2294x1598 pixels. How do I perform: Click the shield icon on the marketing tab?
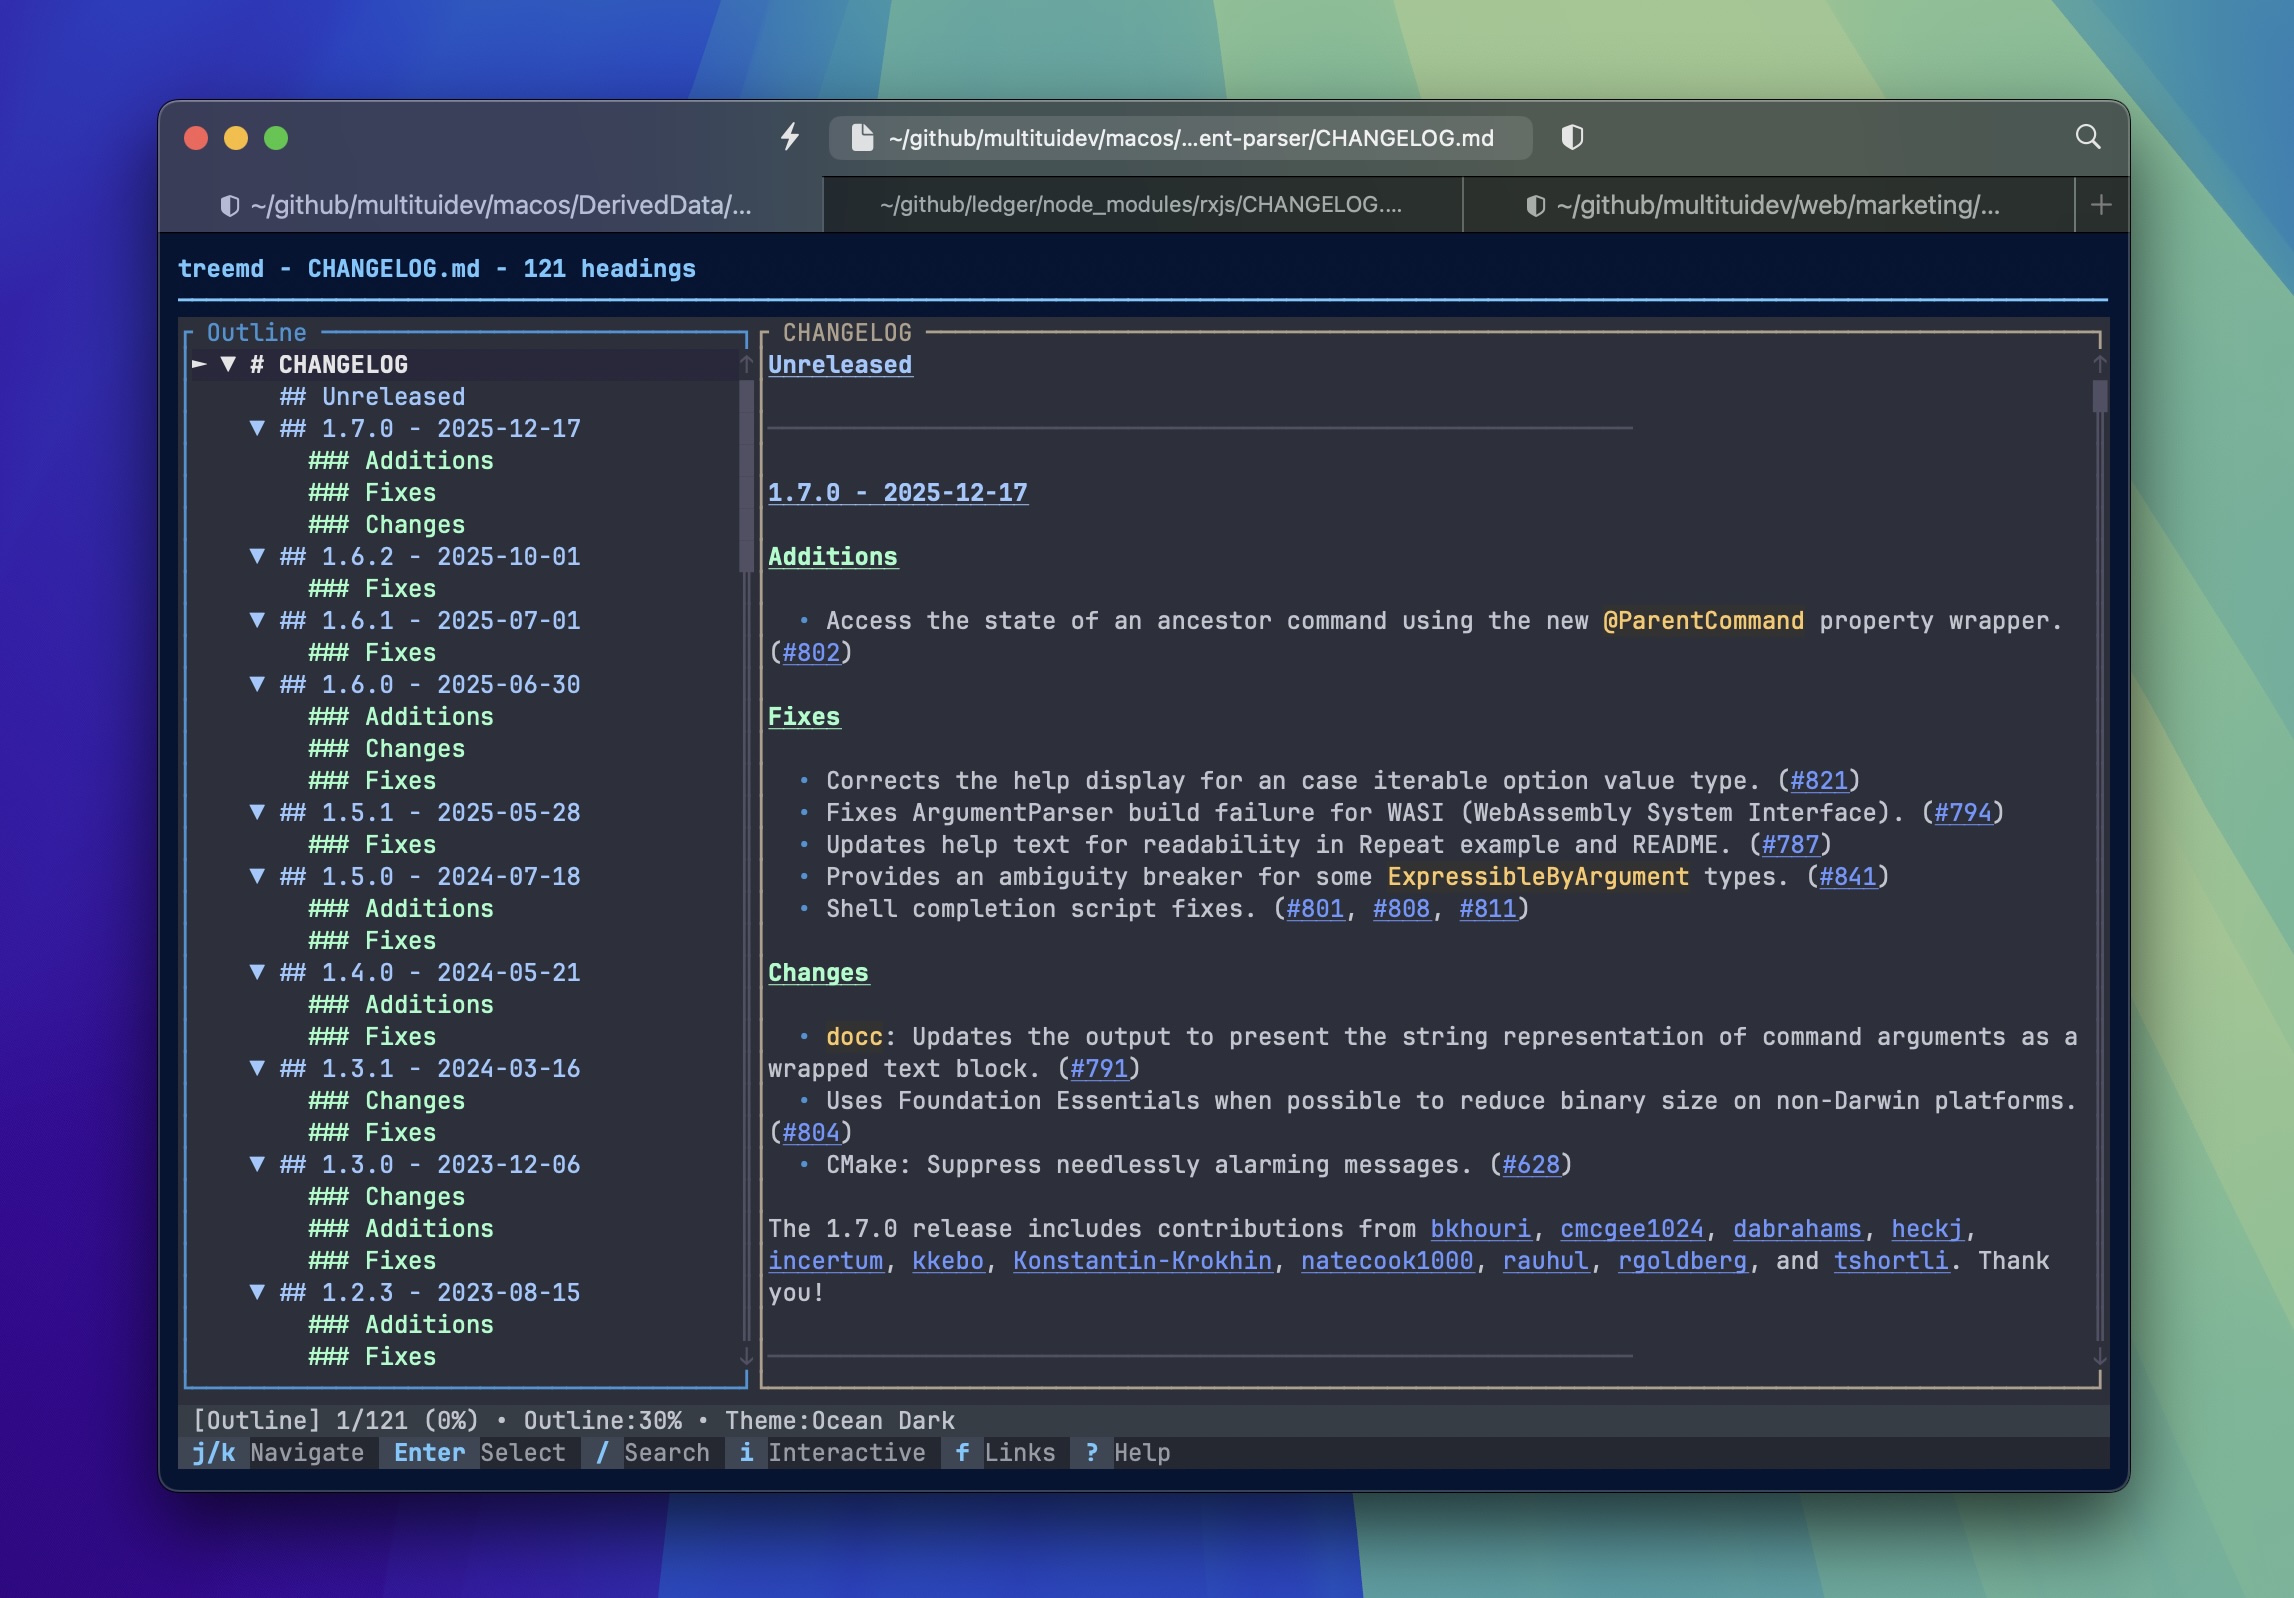coord(1537,204)
